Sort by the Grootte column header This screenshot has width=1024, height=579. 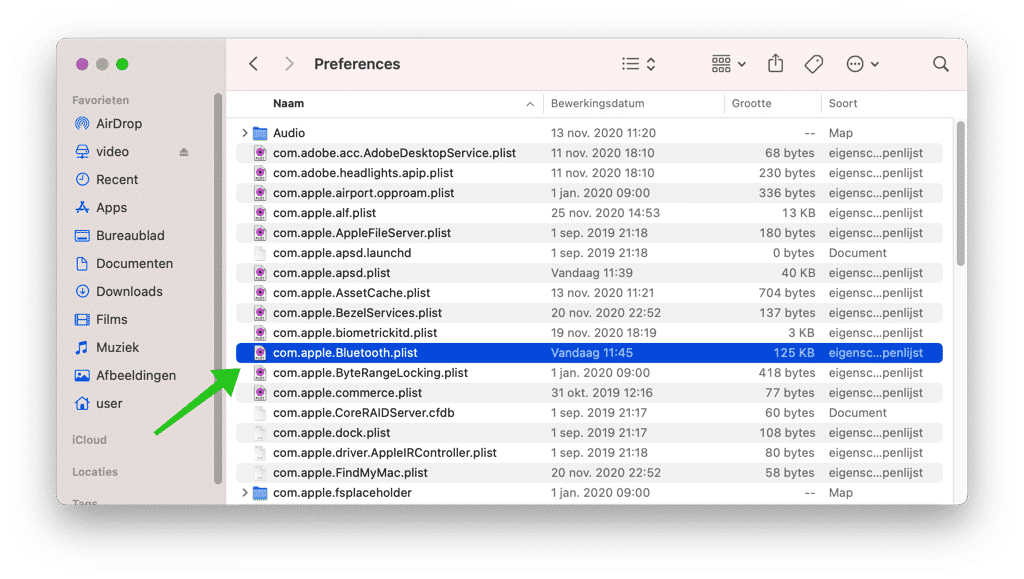click(x=751, y=103)
